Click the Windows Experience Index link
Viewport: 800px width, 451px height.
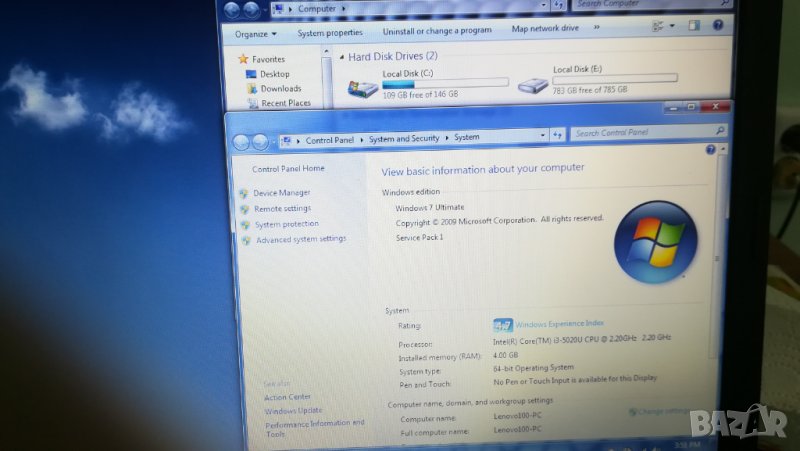(x=561, y=324)
